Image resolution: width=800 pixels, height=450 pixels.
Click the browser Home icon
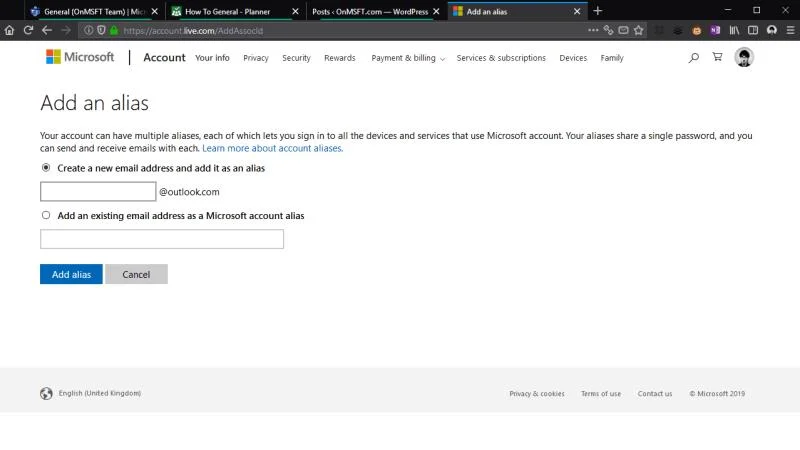click(x=9, y=31)
